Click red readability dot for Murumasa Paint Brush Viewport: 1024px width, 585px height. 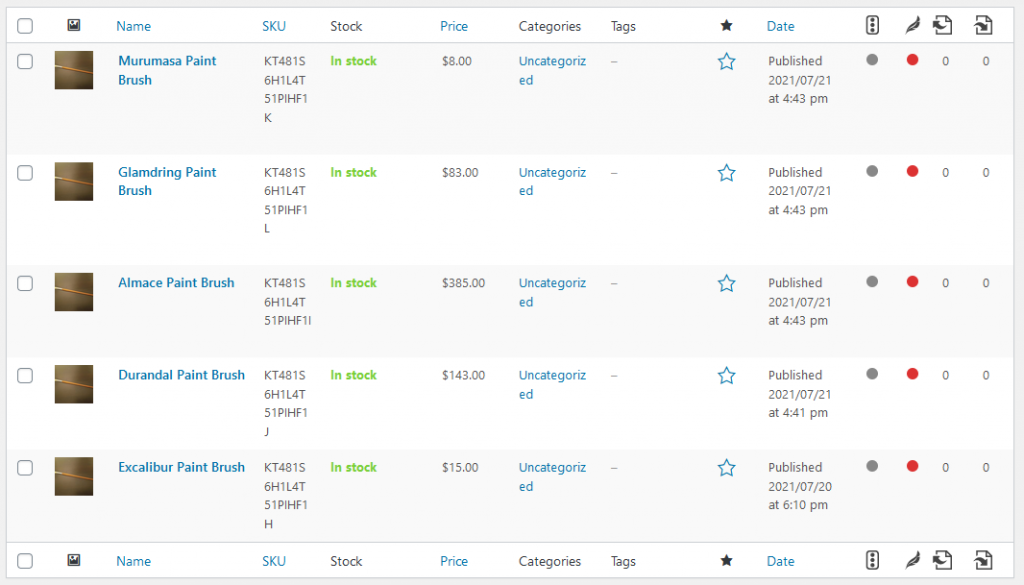912,60
